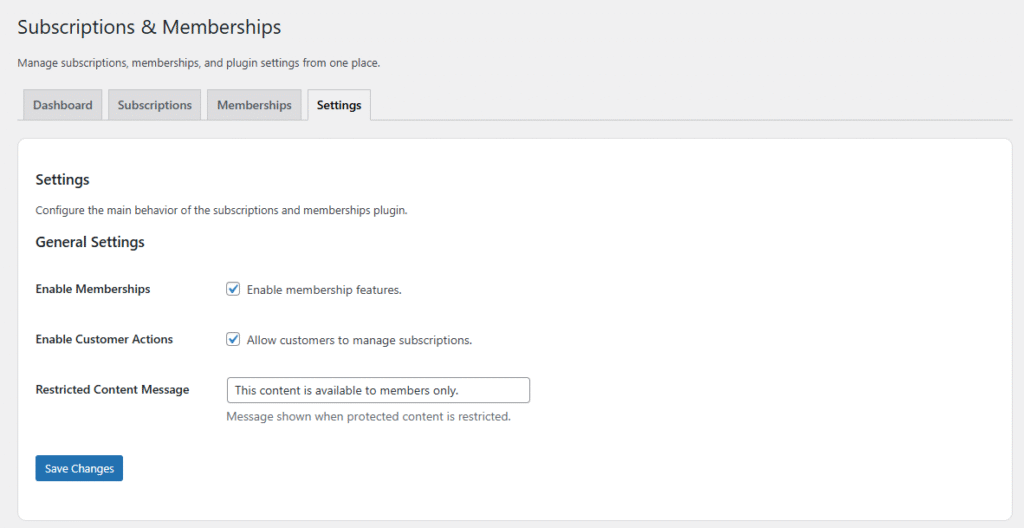Click the 'Settings' heading inside the panel
1024x528 pixels.
coord(62,180)
